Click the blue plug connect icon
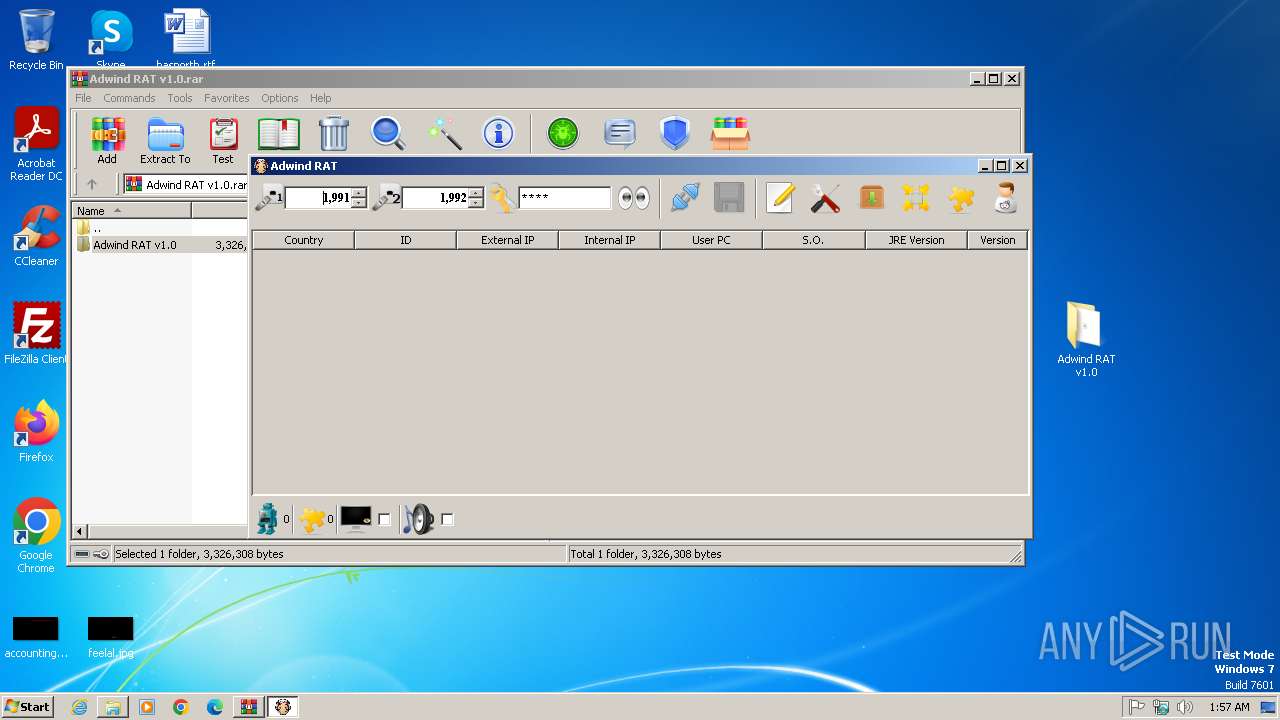 click(x=685, y=198)
